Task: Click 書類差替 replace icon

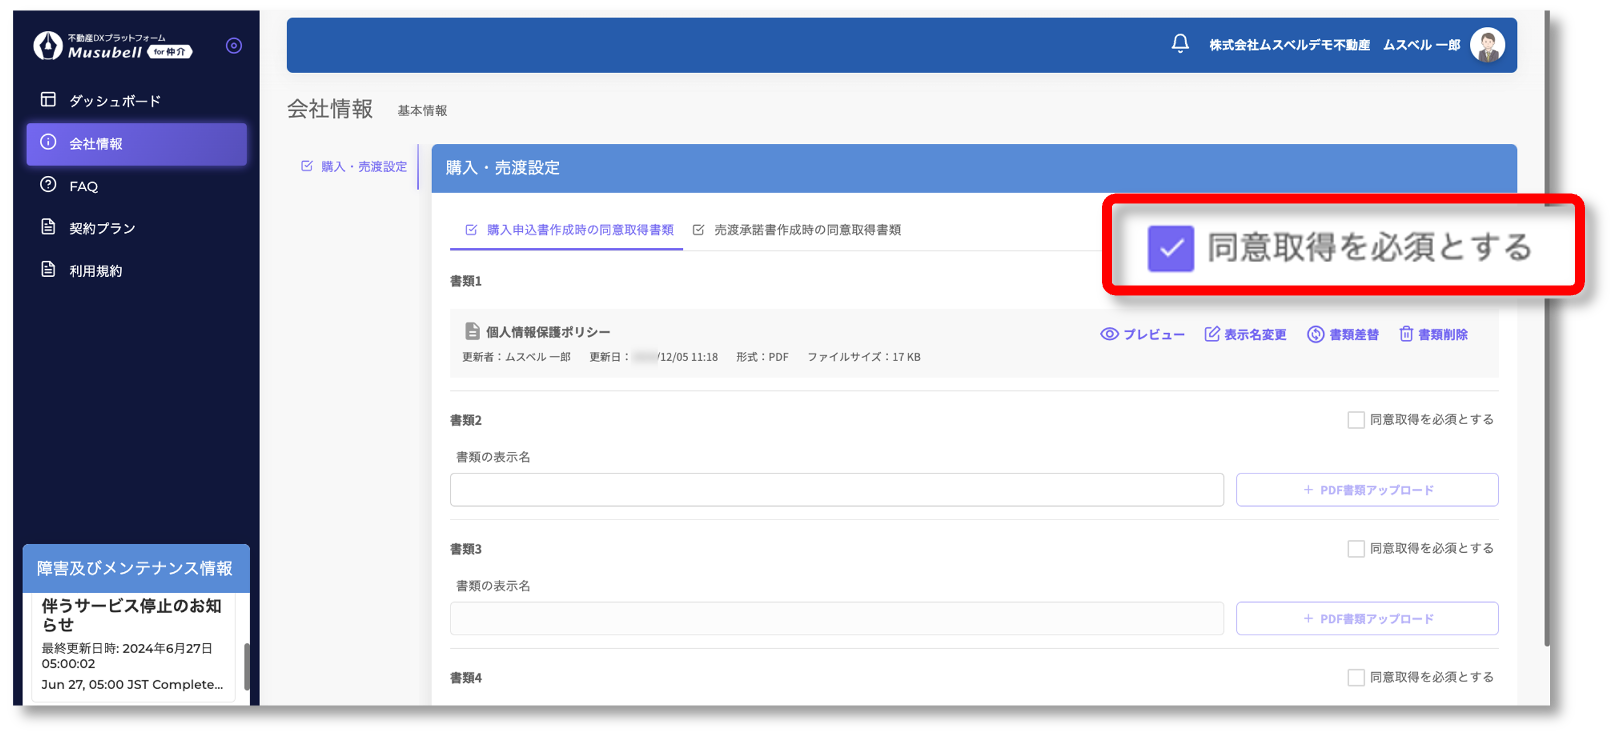Action: [x=1316, y=334]
